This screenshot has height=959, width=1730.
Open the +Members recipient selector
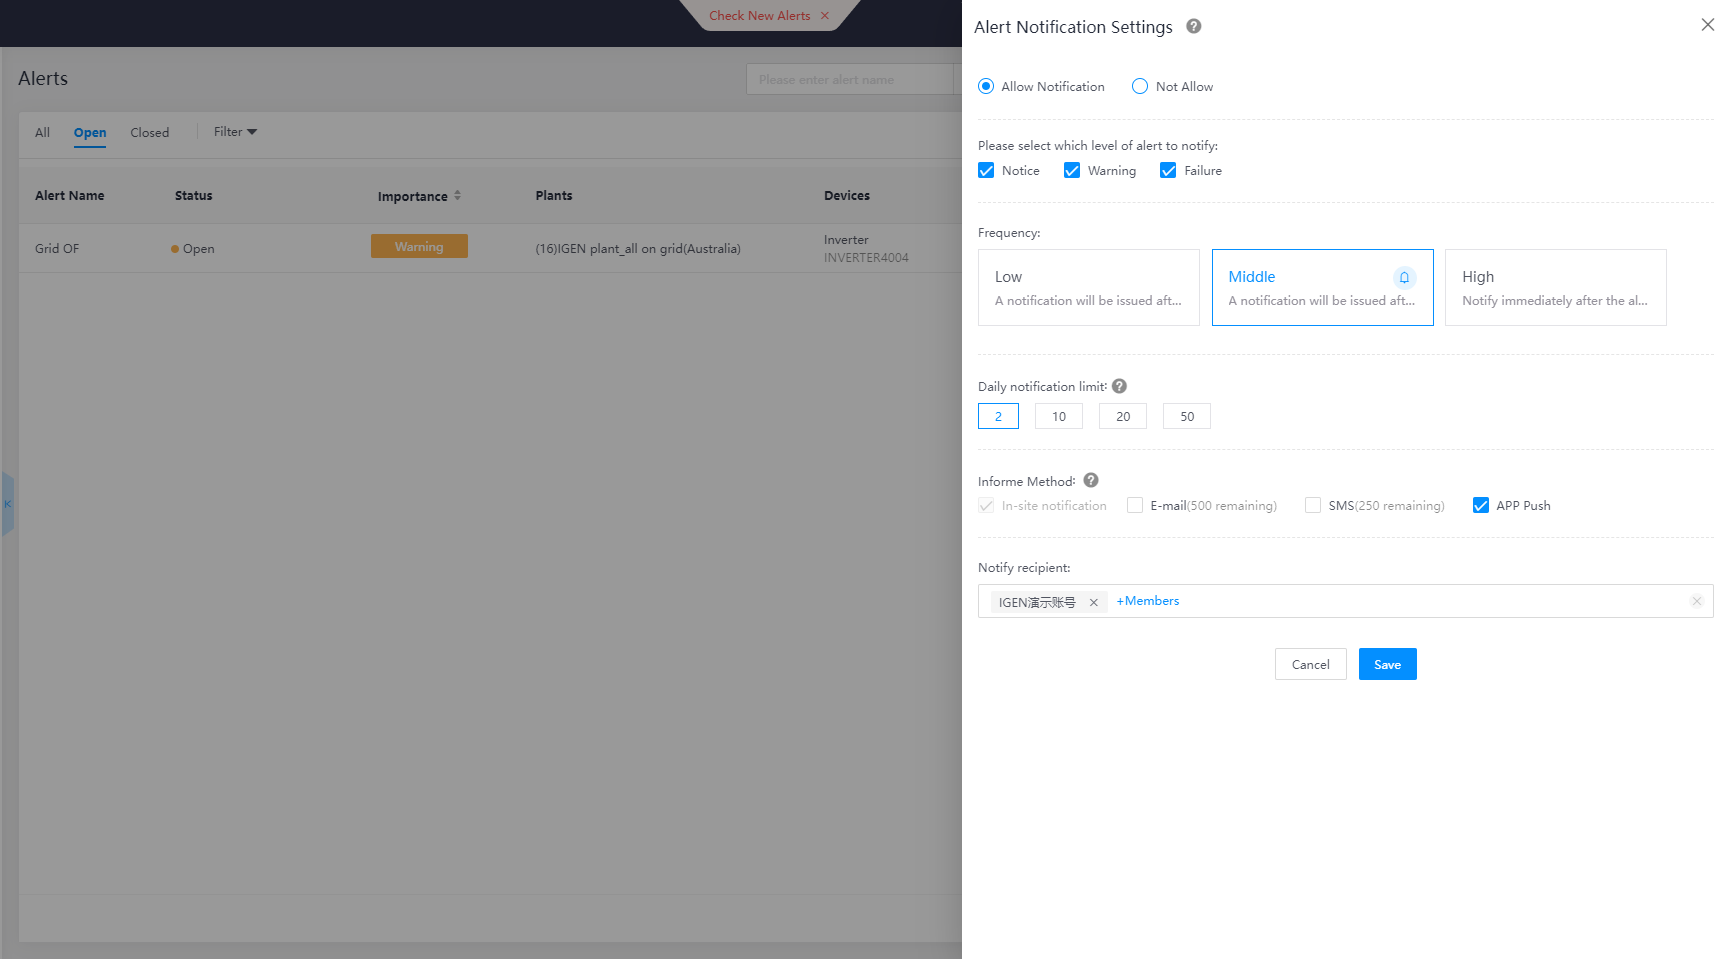tap(1148, 601)
